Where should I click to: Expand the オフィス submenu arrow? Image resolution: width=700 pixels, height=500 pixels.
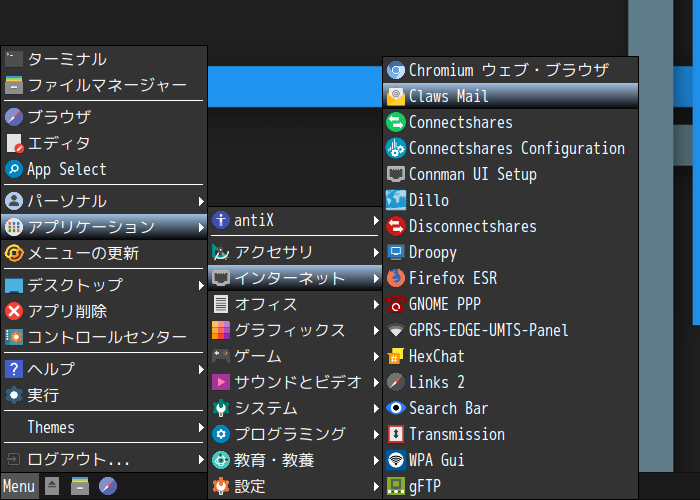(x=376, y=304)
